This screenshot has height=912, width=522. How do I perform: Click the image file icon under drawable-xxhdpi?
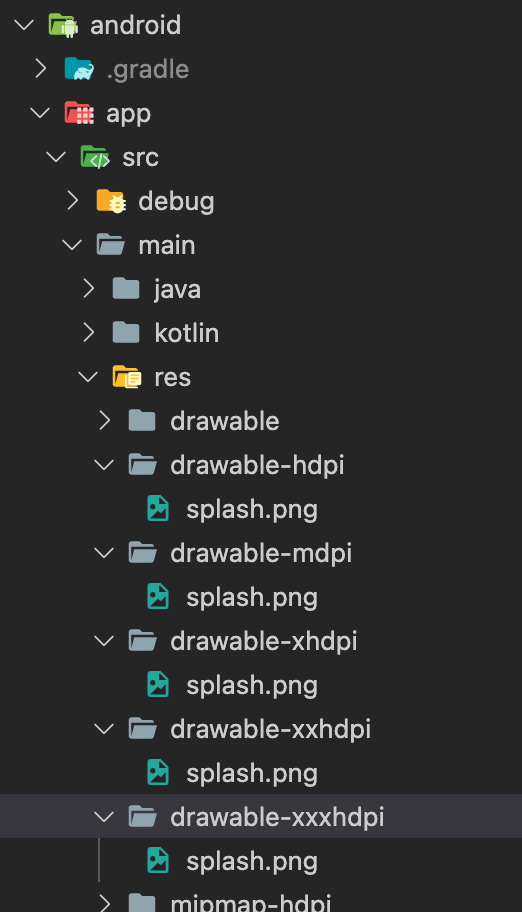click(158, 773)
